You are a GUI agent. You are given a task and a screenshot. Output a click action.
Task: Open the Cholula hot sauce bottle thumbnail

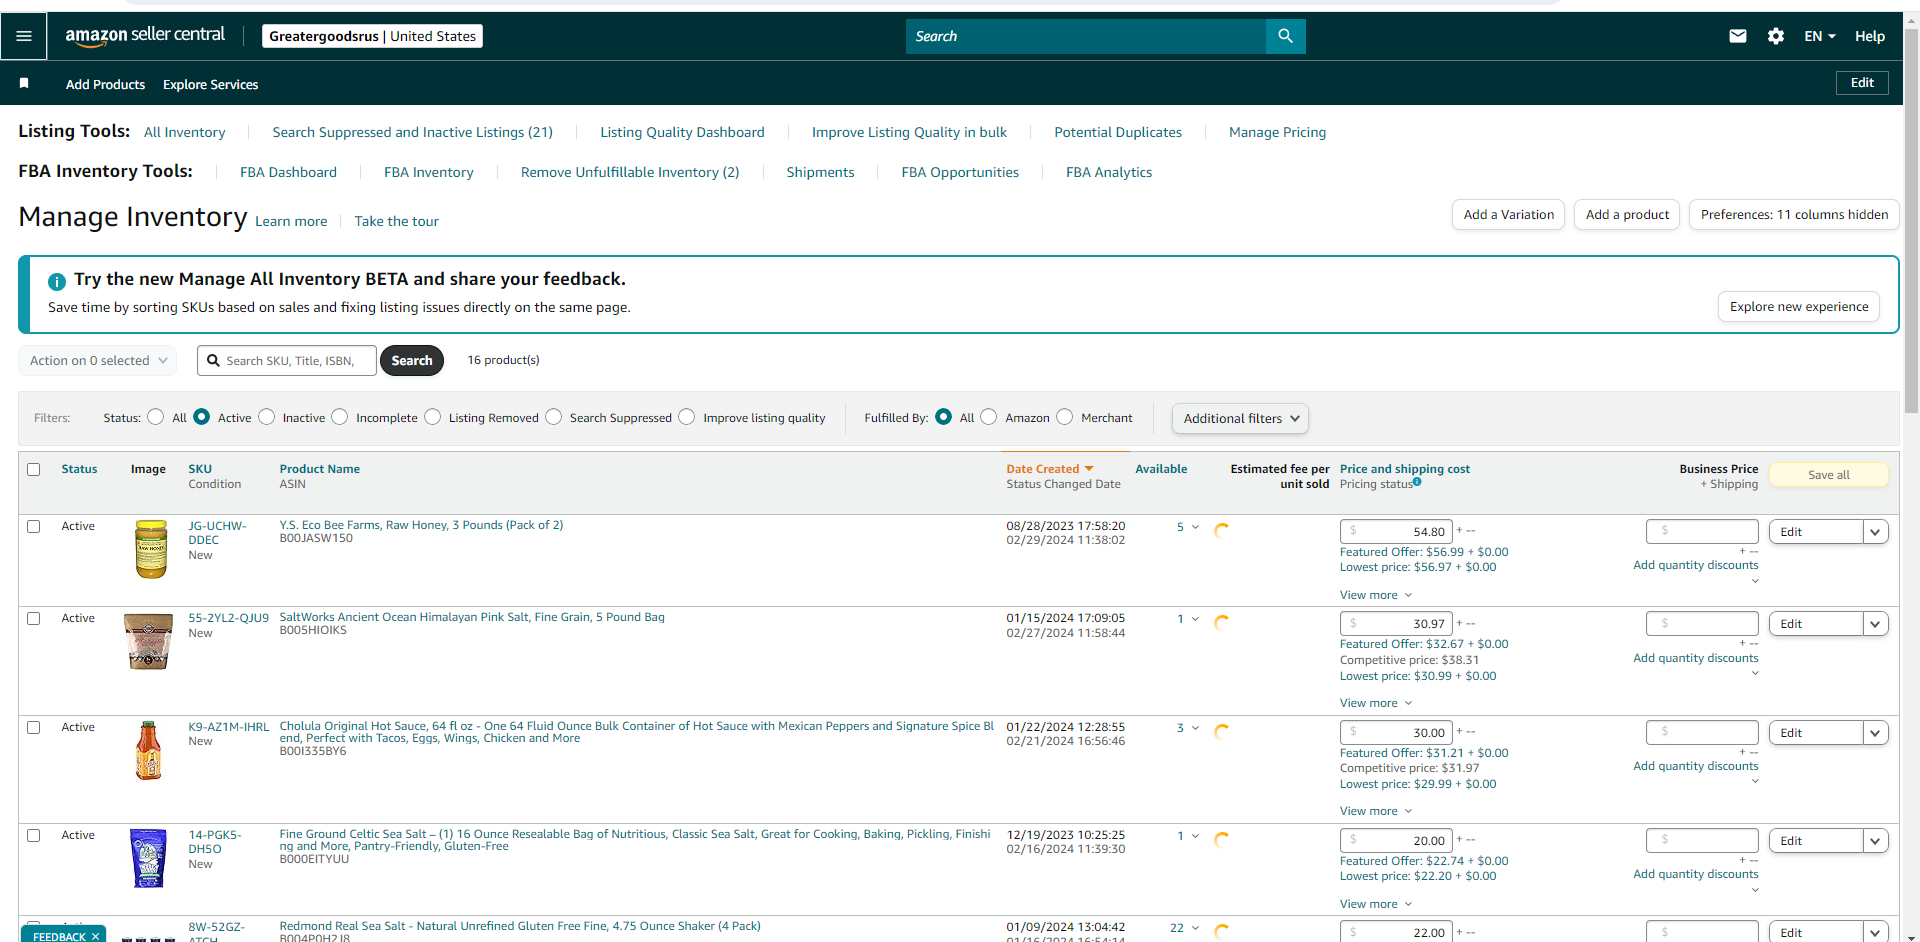coord(148,750)
